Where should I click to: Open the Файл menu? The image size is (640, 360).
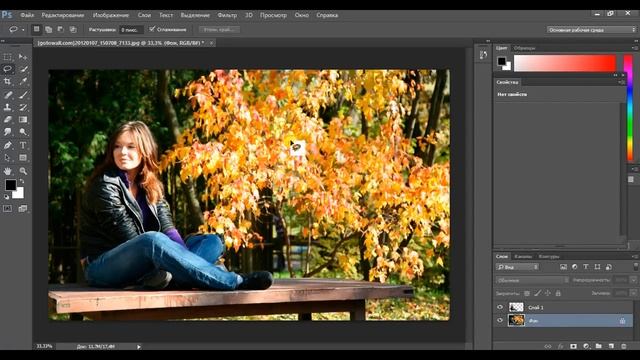coord(27,15)
